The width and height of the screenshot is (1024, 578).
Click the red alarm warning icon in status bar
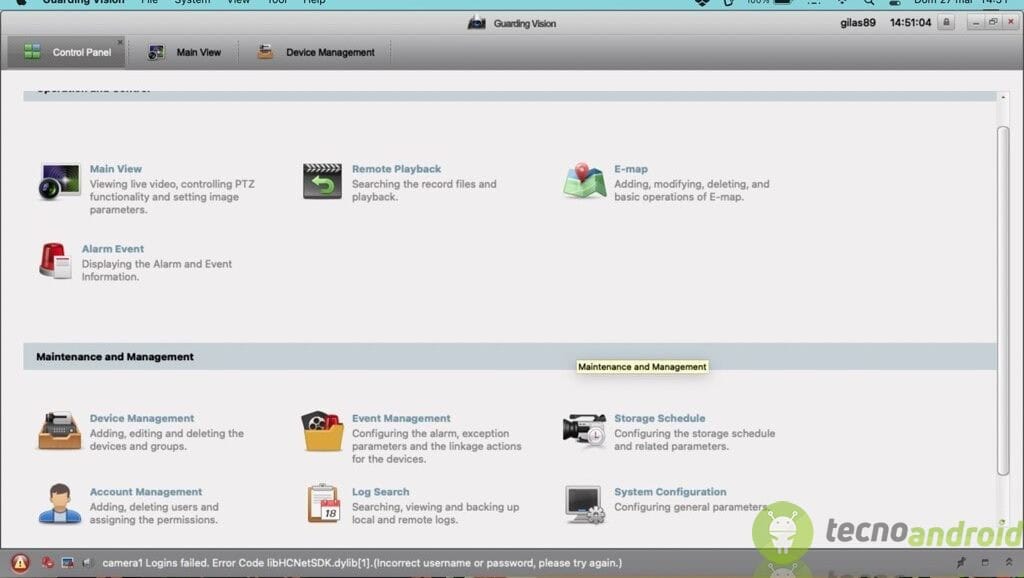[x=20, y=562]
